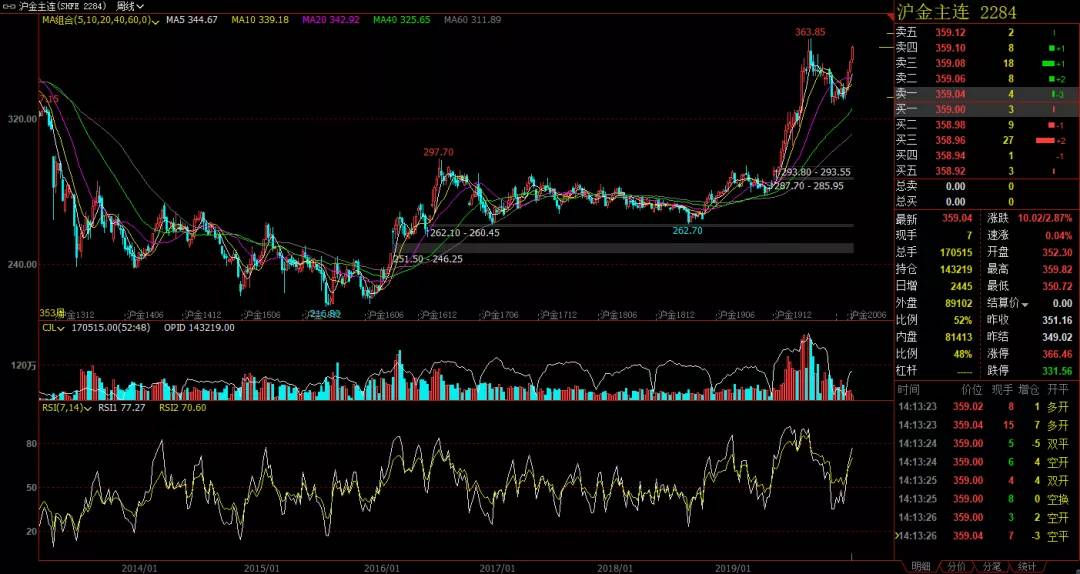Click the 内盘 81413 value
The height and width of the screenshot is (574, 1080).
point(958,337)
